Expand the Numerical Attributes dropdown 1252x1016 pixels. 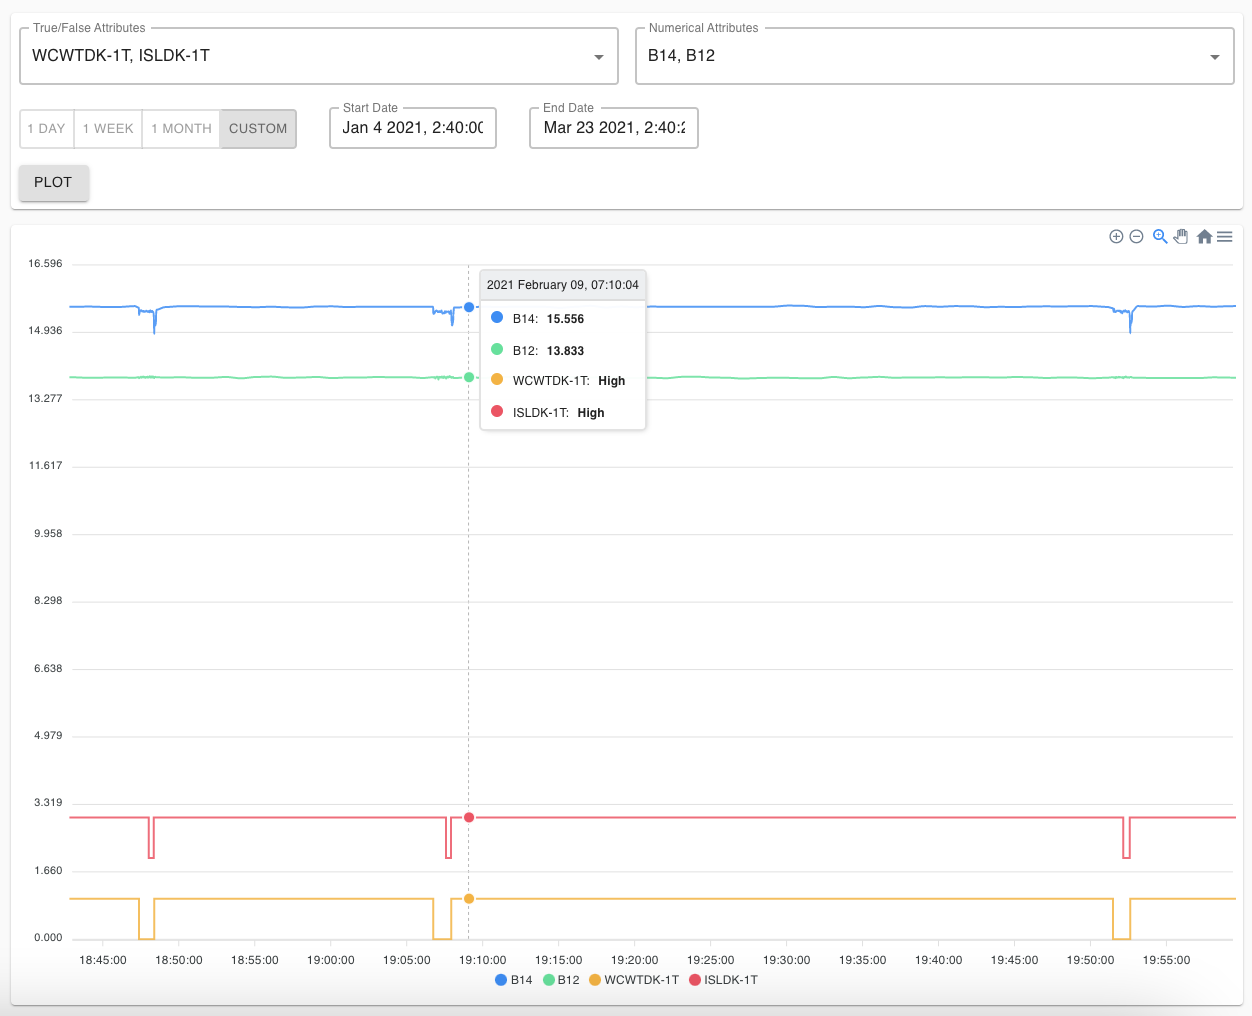1214,57
